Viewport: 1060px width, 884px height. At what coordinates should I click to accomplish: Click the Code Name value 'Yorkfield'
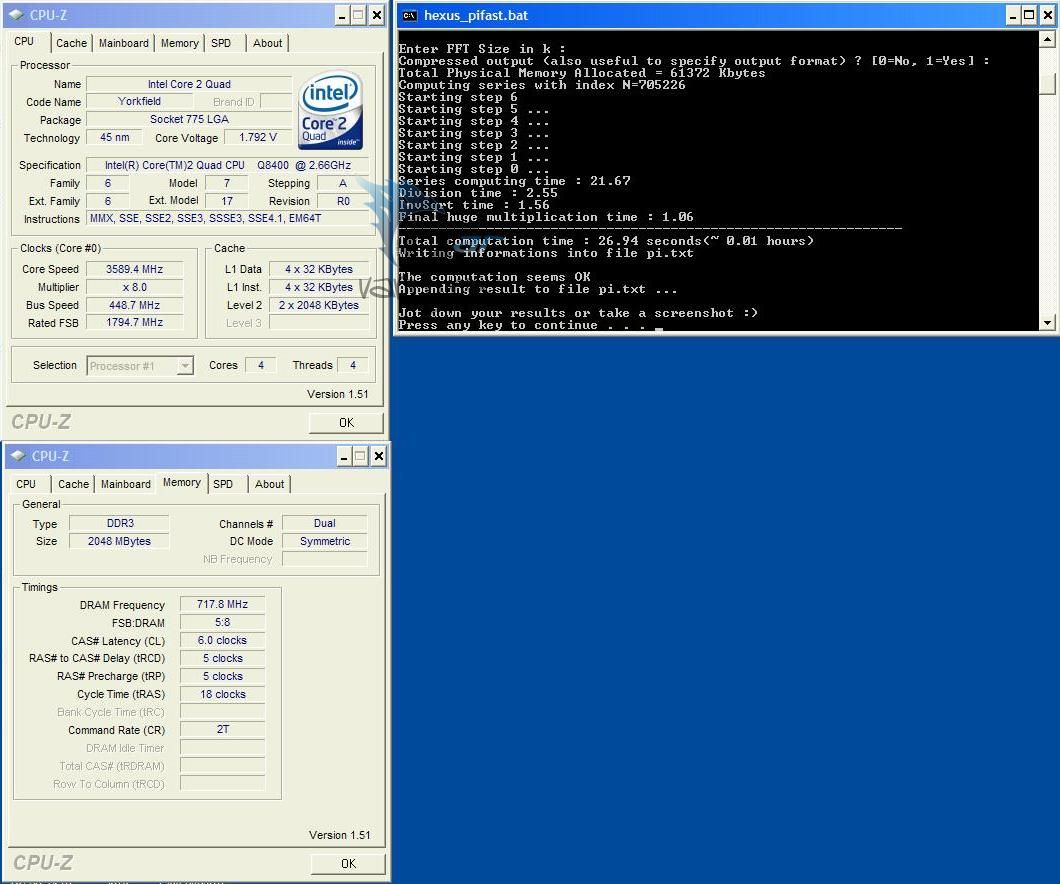point(139,101)
